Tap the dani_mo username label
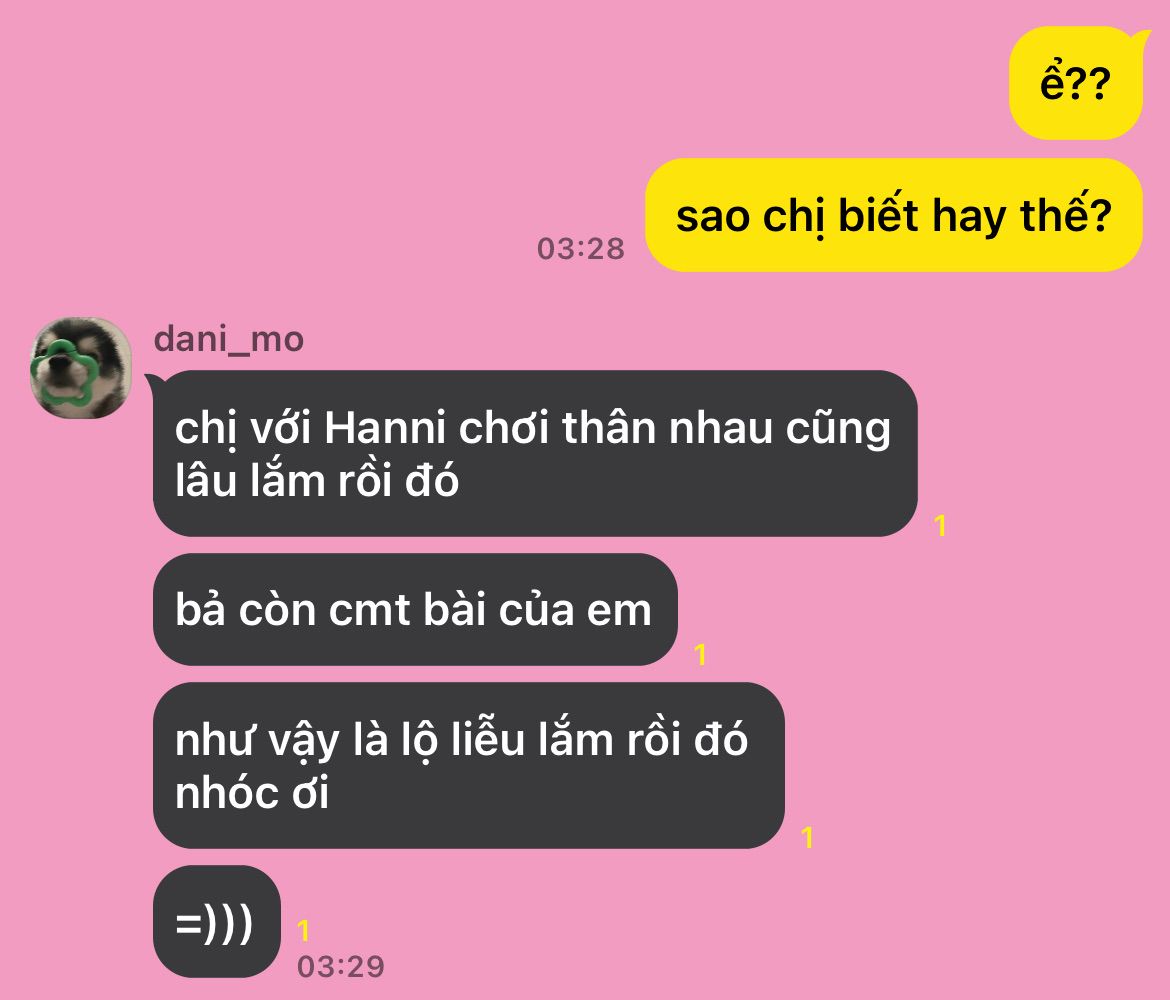 [x=228, y=340]
